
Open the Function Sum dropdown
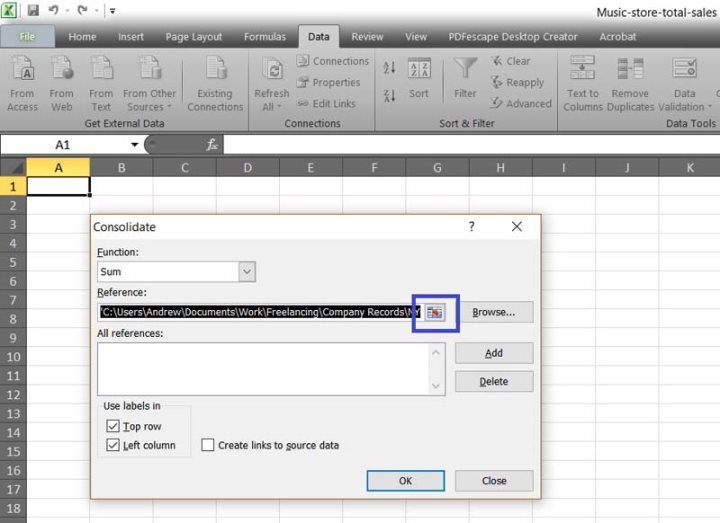coord(247,272)
